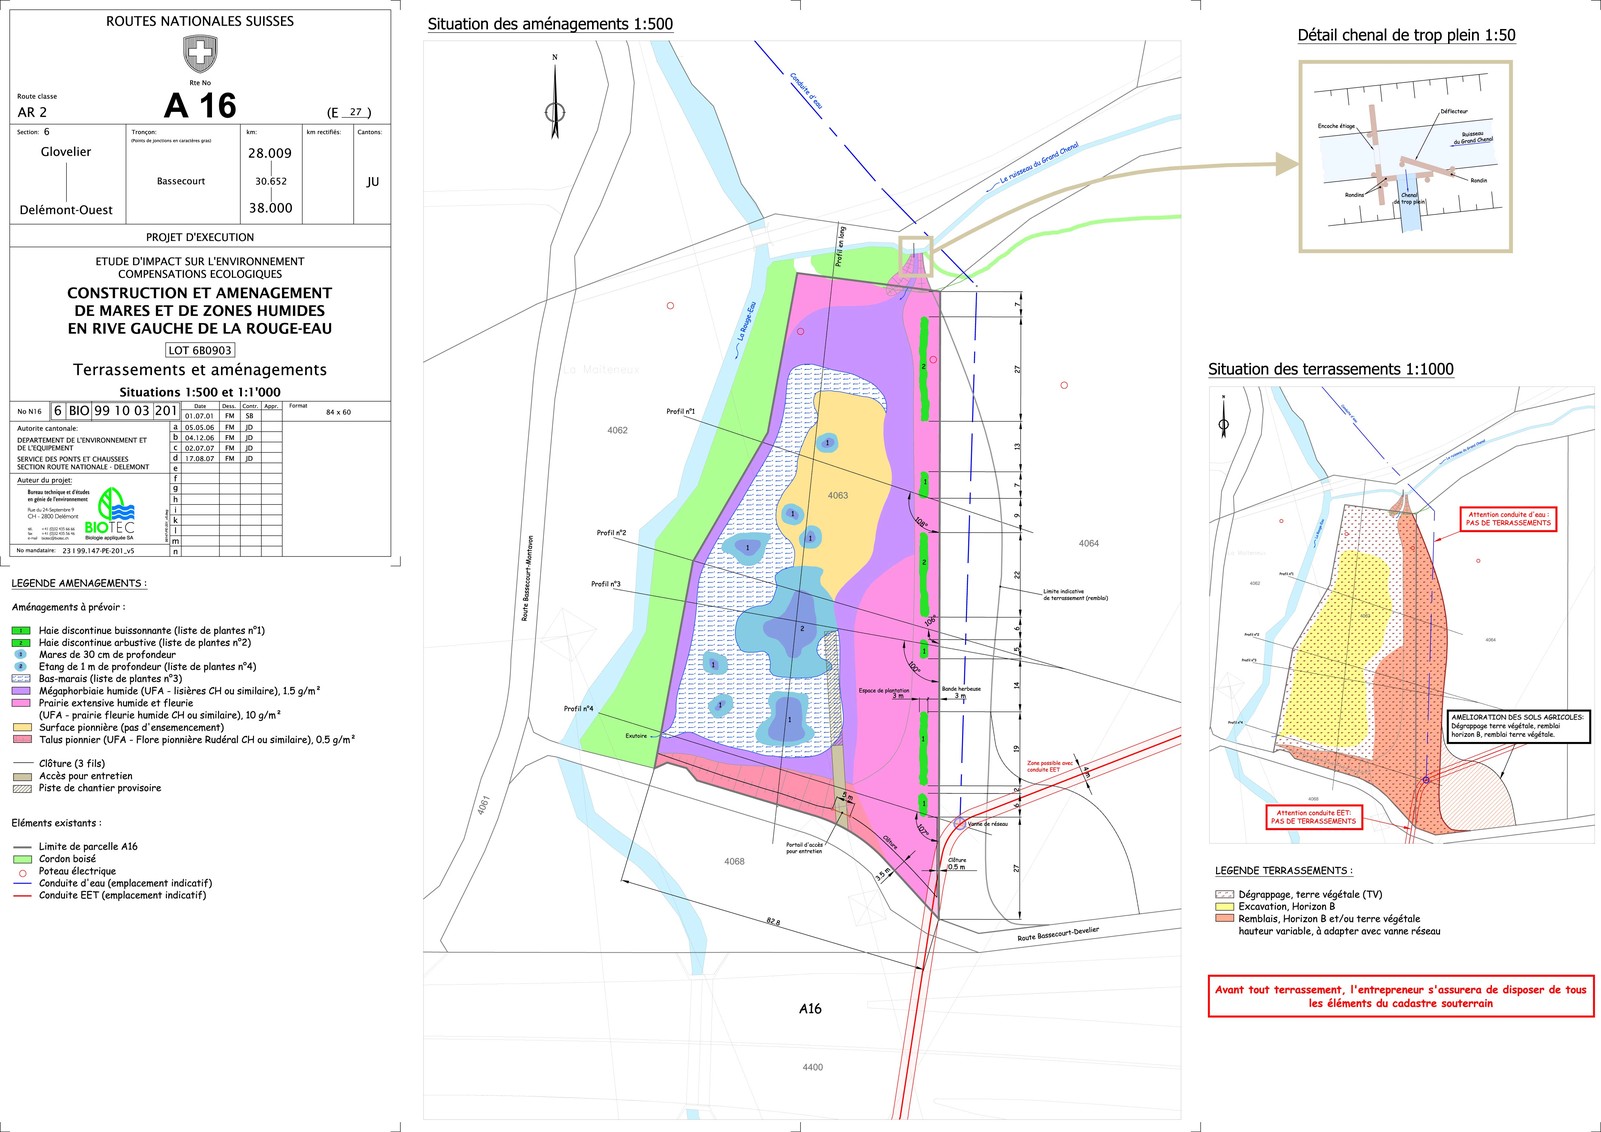Click the Conduite d'eau blue line legend sample

tap(21, 884)
